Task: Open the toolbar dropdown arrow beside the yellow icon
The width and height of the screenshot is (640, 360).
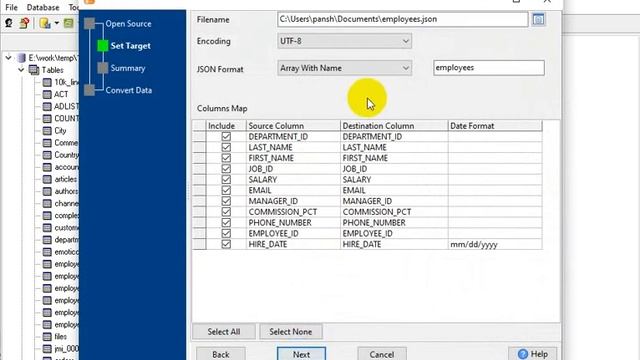Action: 57,23
